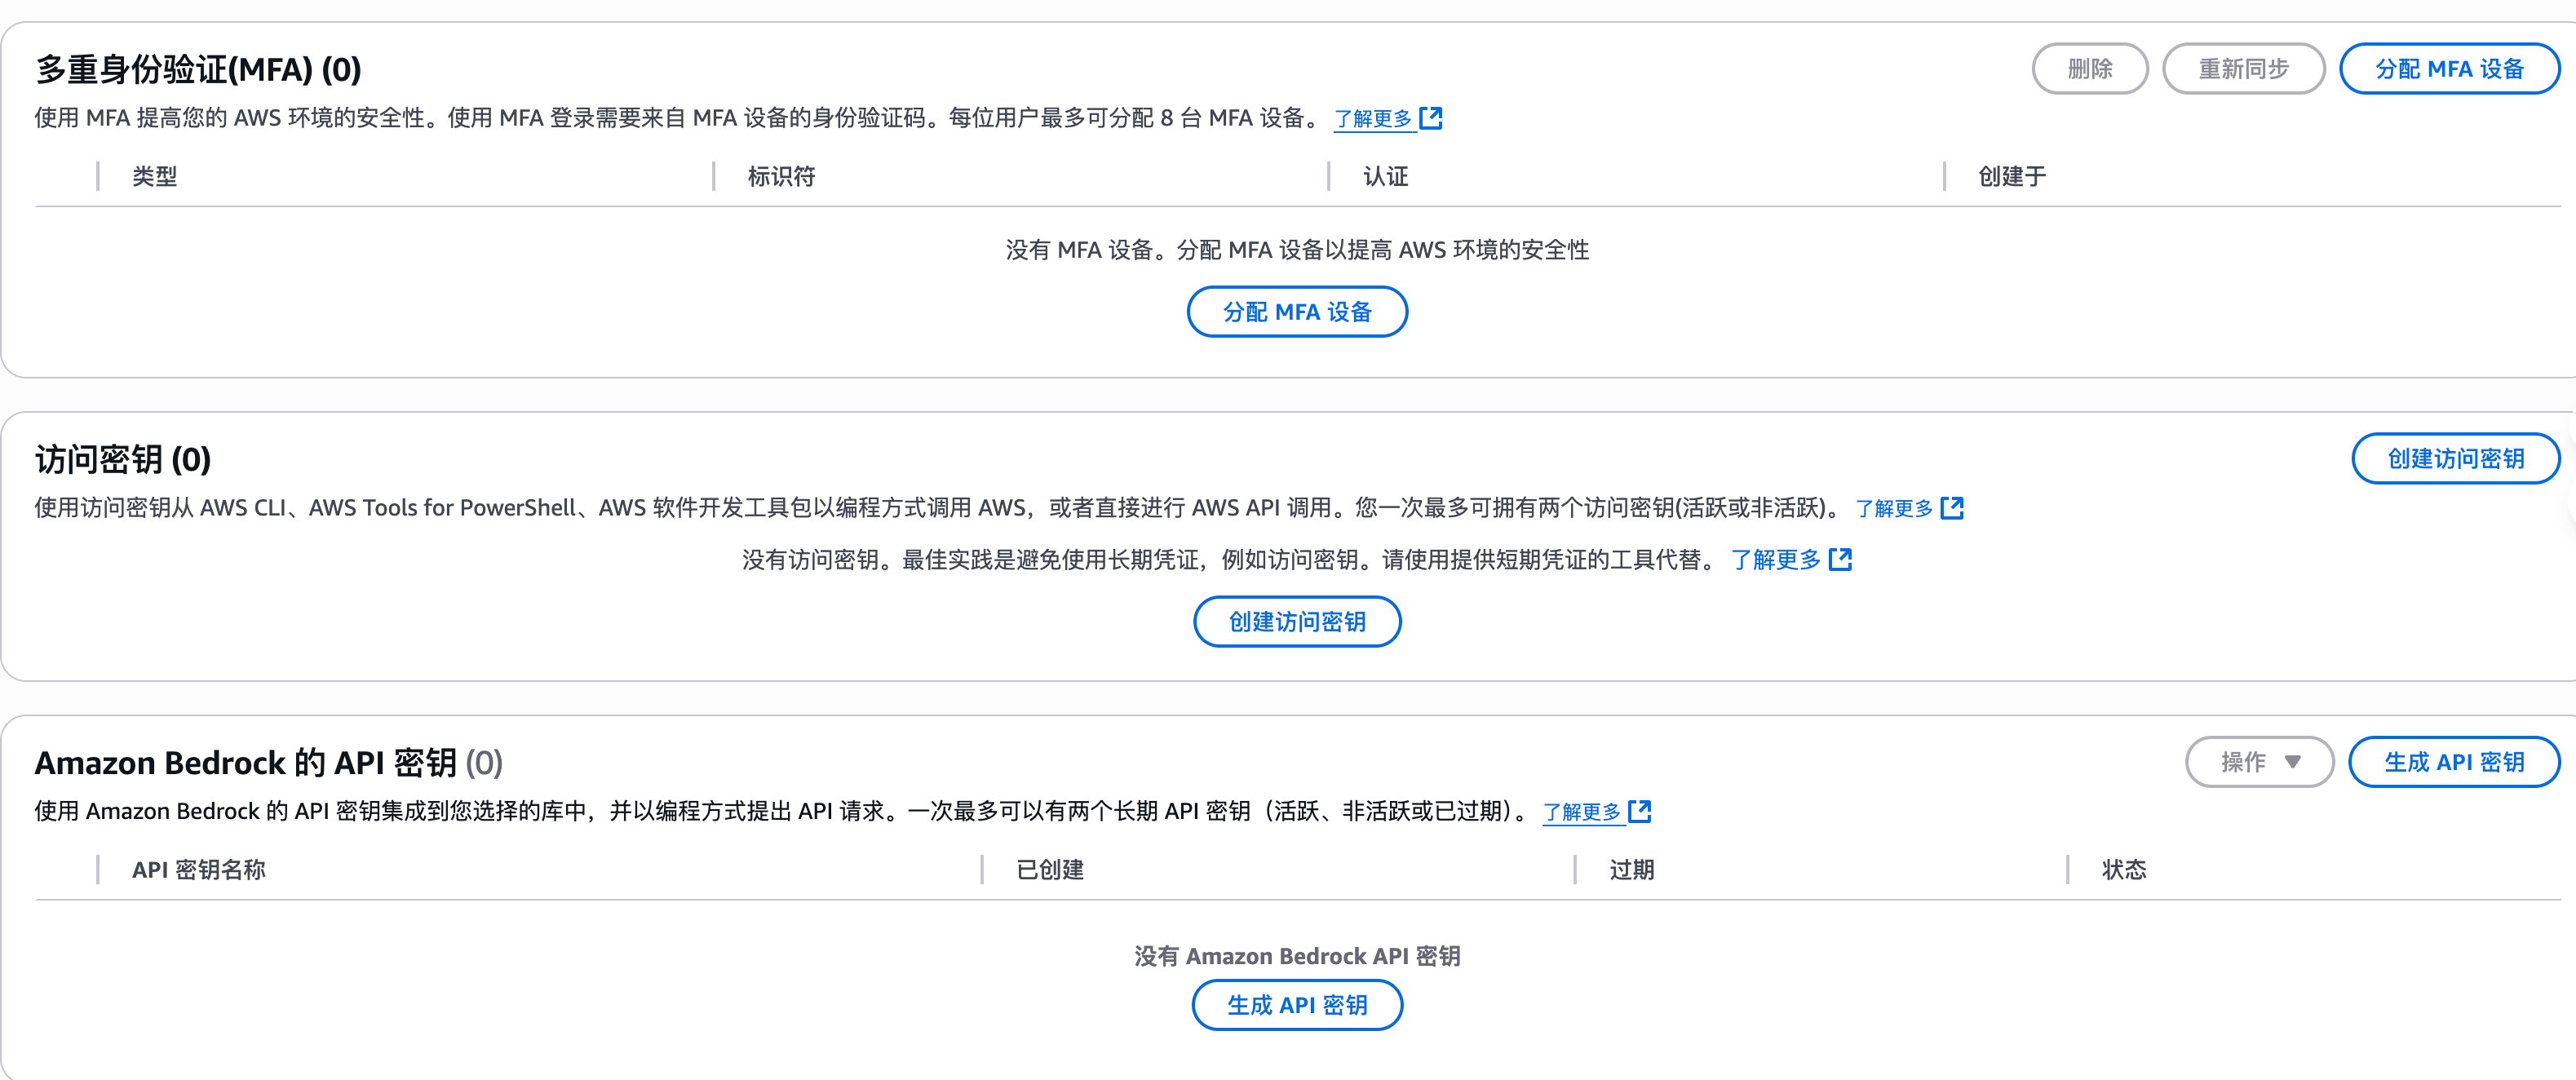This screenshot has width=2576, height=1080.
Task: Open 了解更多 link in Bedrock section
Action: (1581, 811)
